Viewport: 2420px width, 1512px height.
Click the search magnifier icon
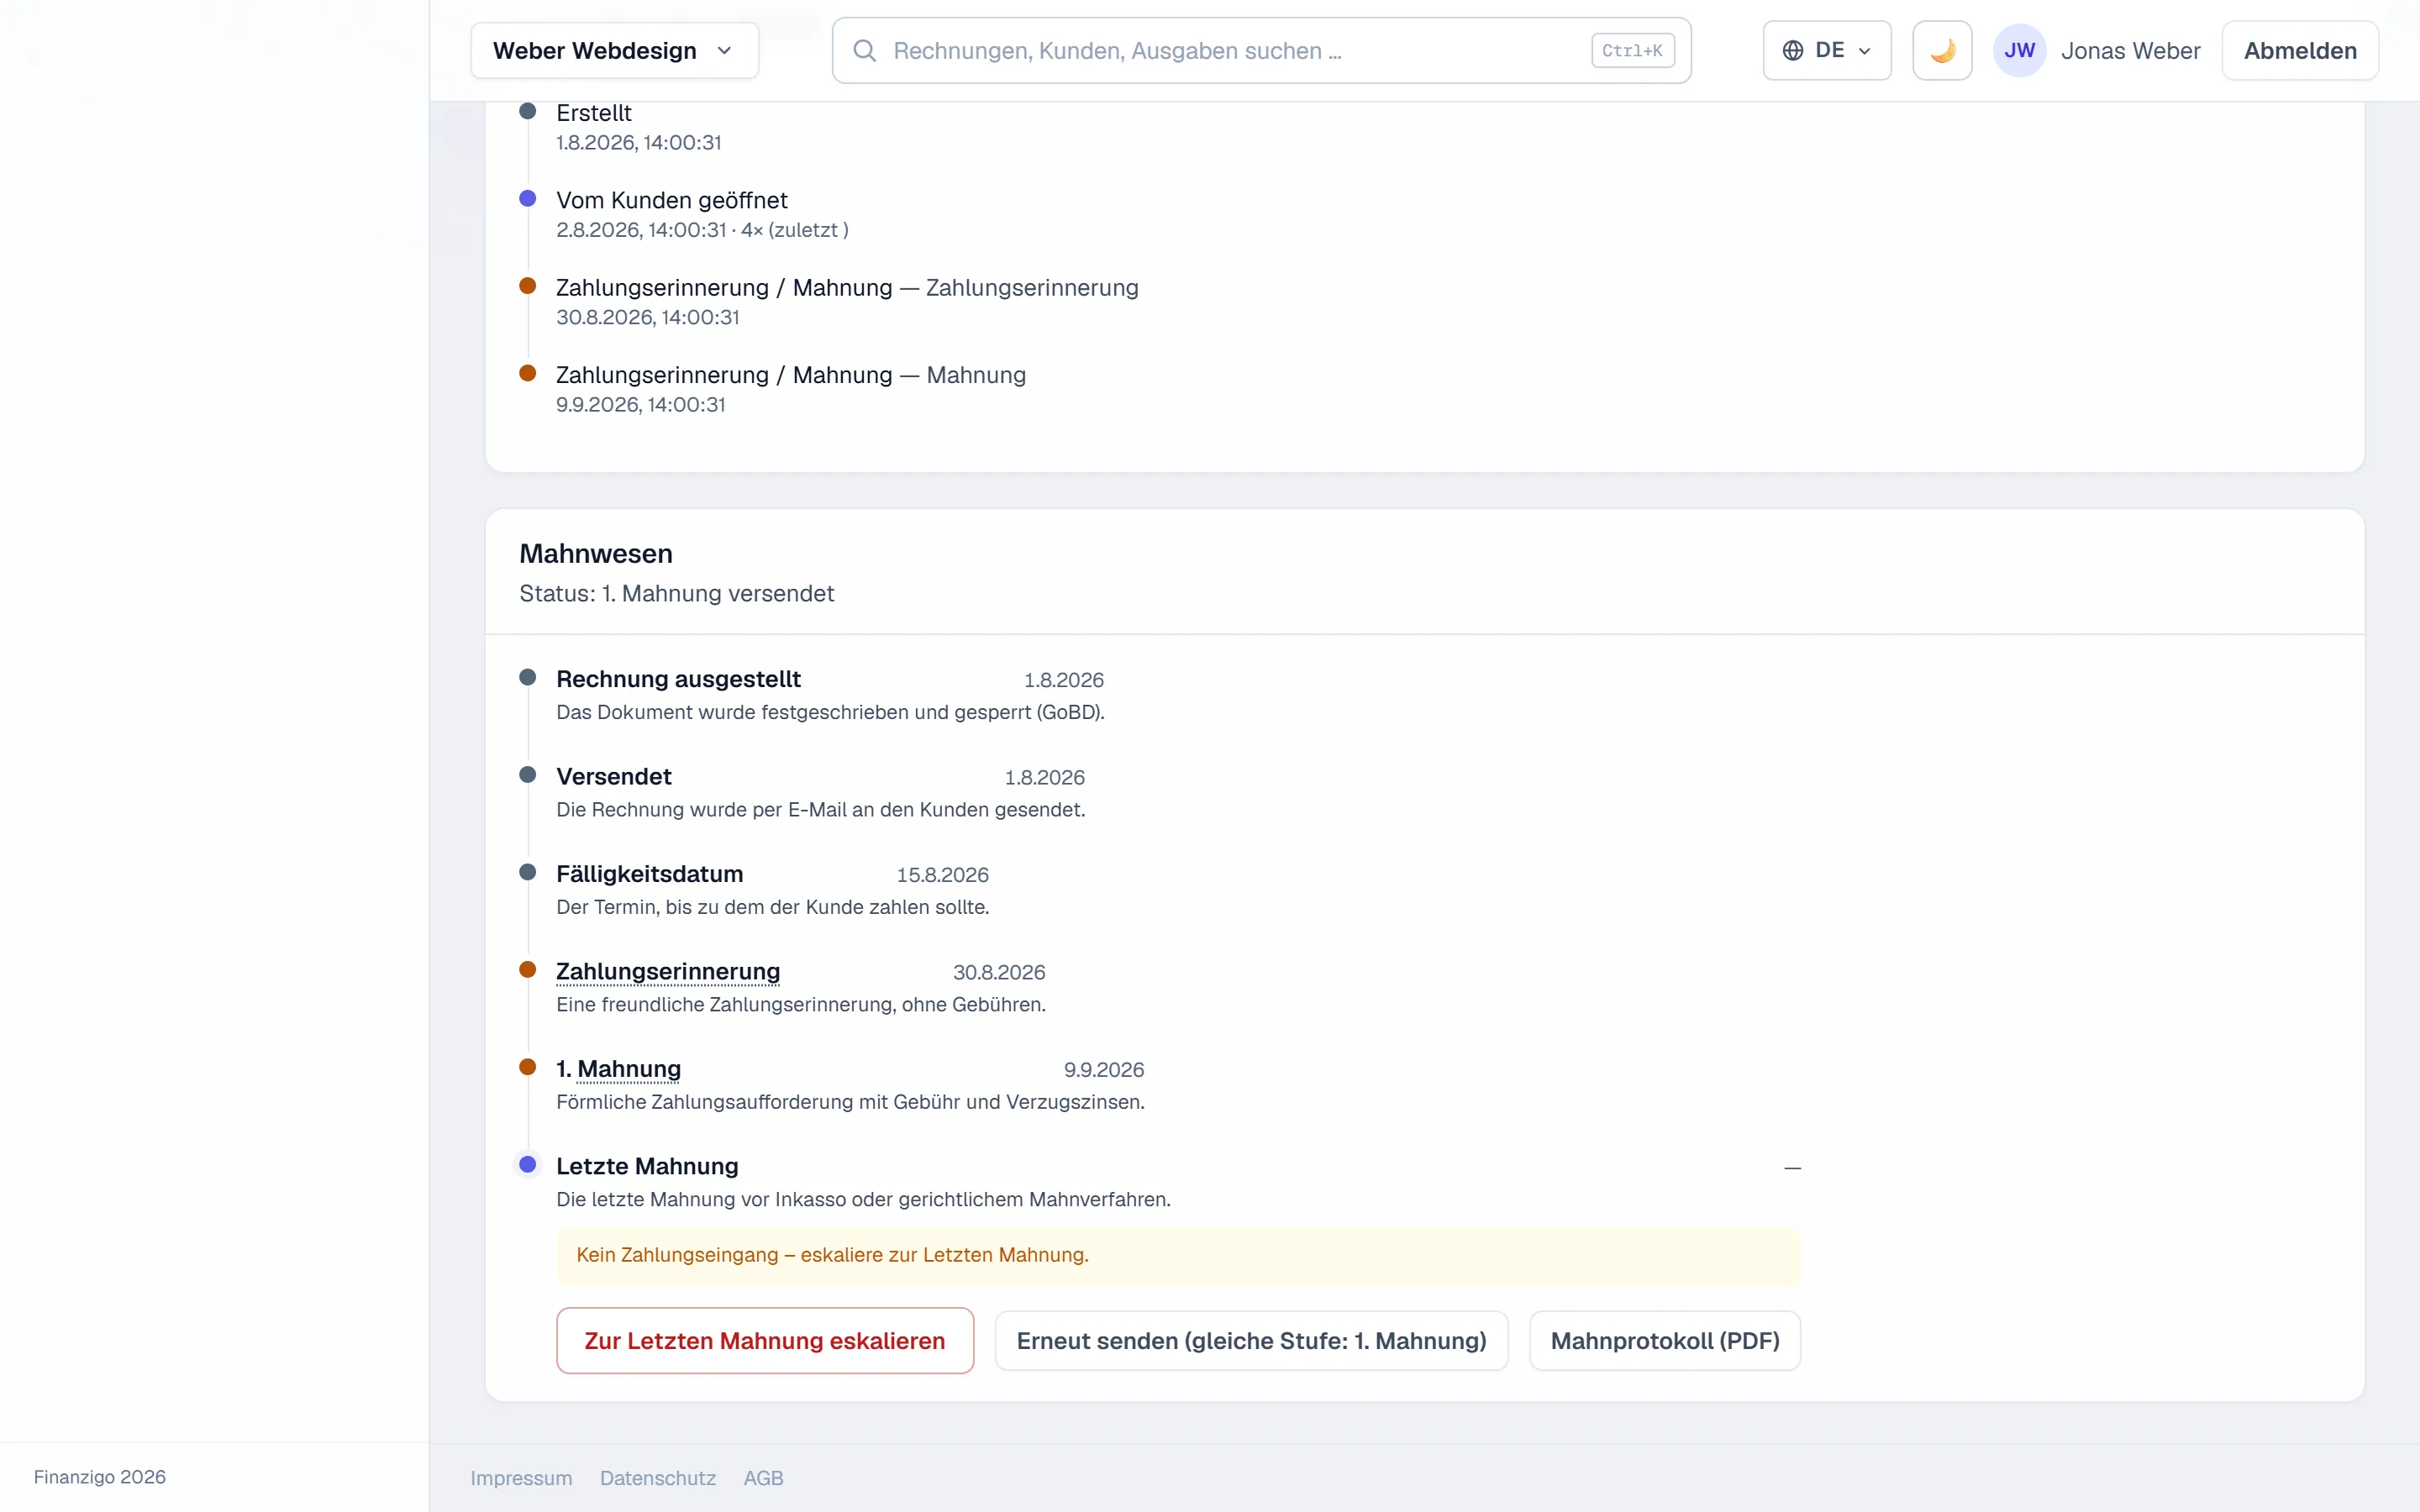coord(865,51)
